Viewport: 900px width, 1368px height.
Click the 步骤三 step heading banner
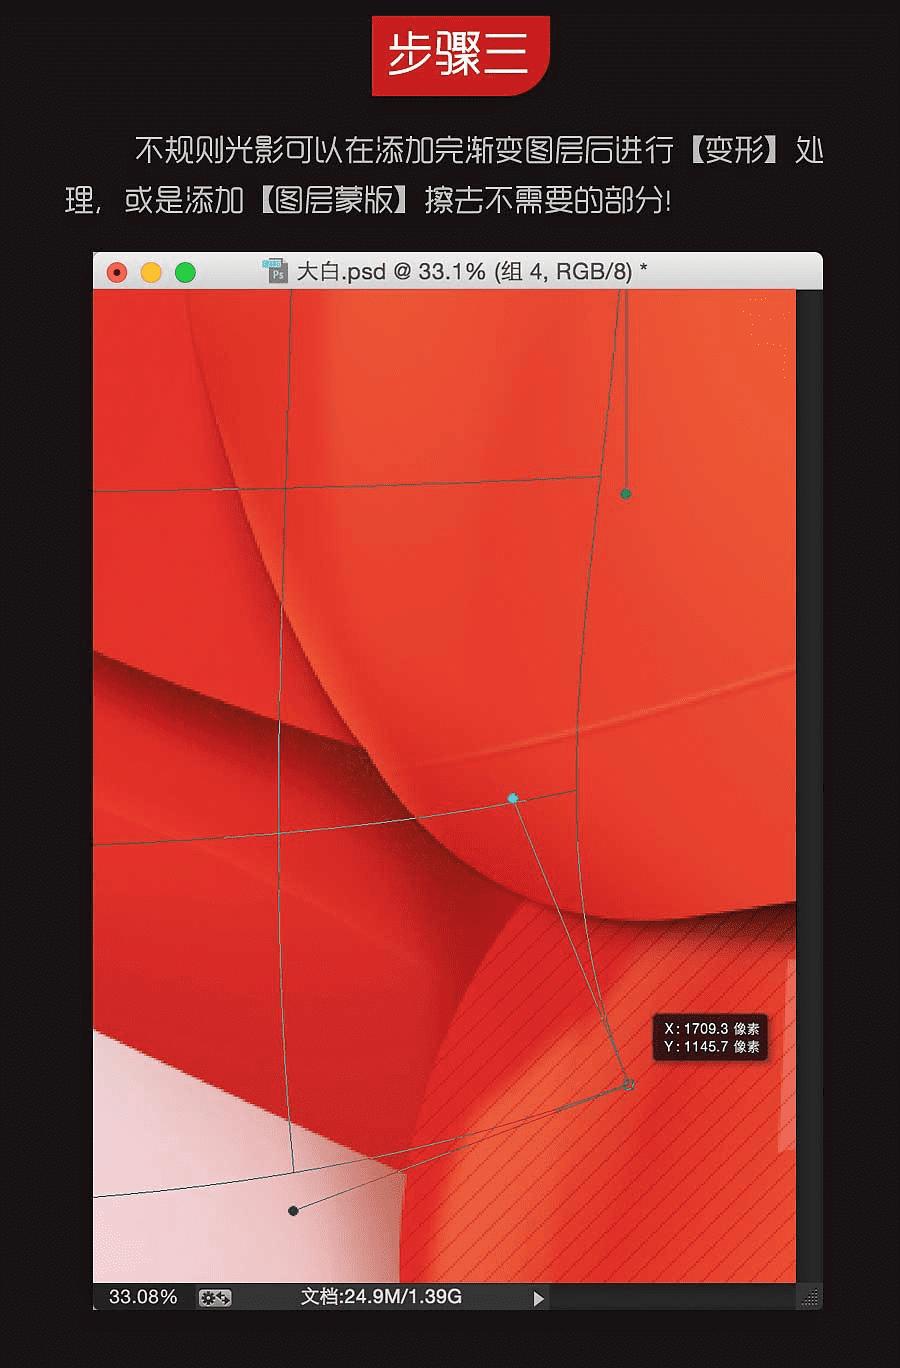(461, 55)
